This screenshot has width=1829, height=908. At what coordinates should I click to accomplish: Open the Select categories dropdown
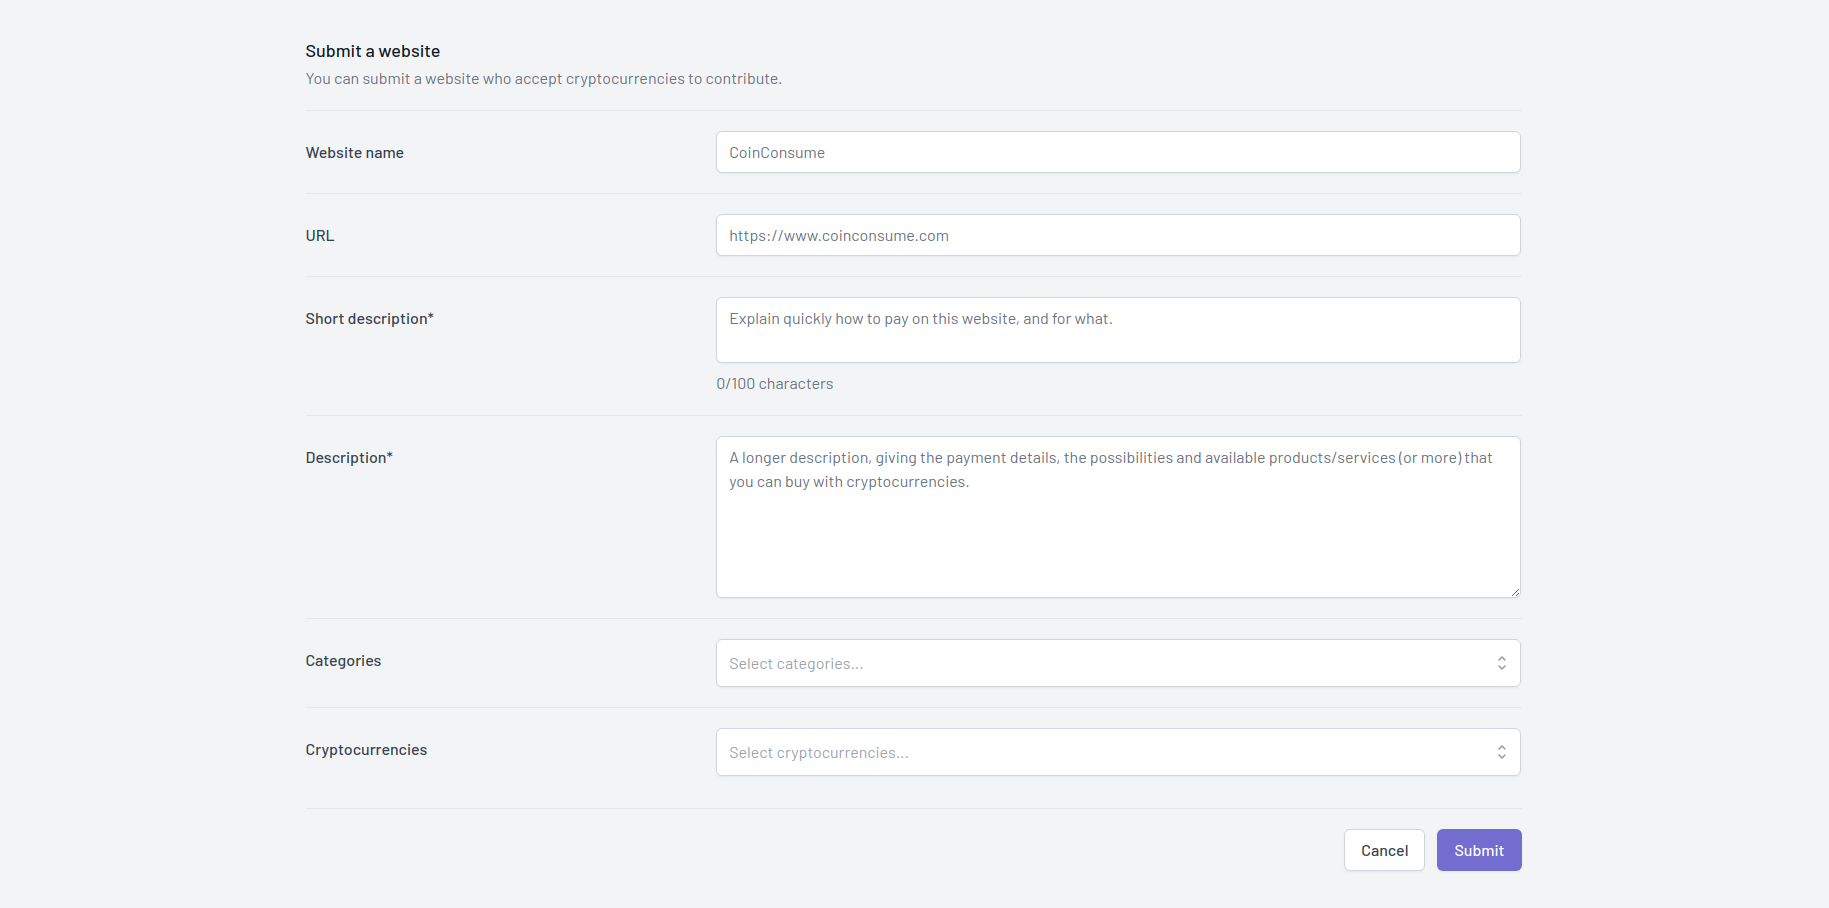click(x=1118, y=663)
